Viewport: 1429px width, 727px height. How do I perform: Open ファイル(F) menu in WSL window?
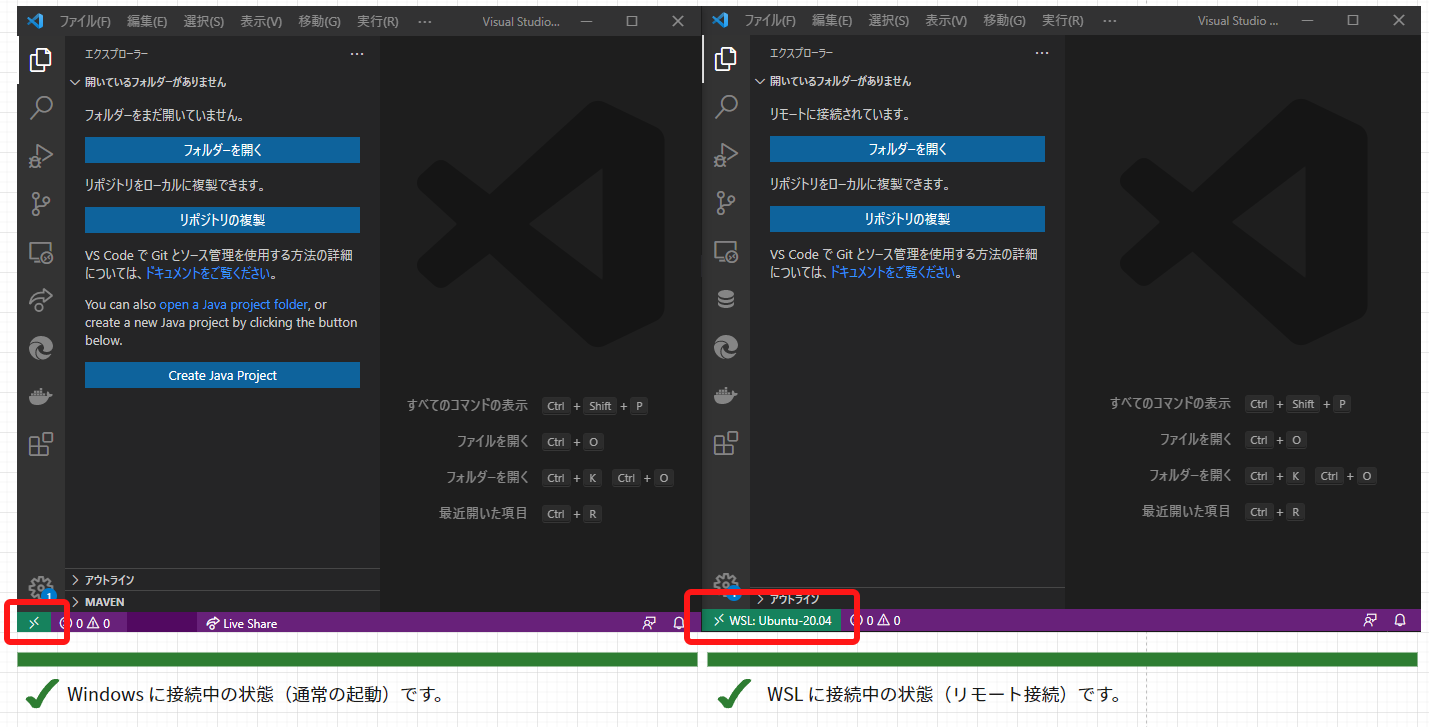(770, 20)
